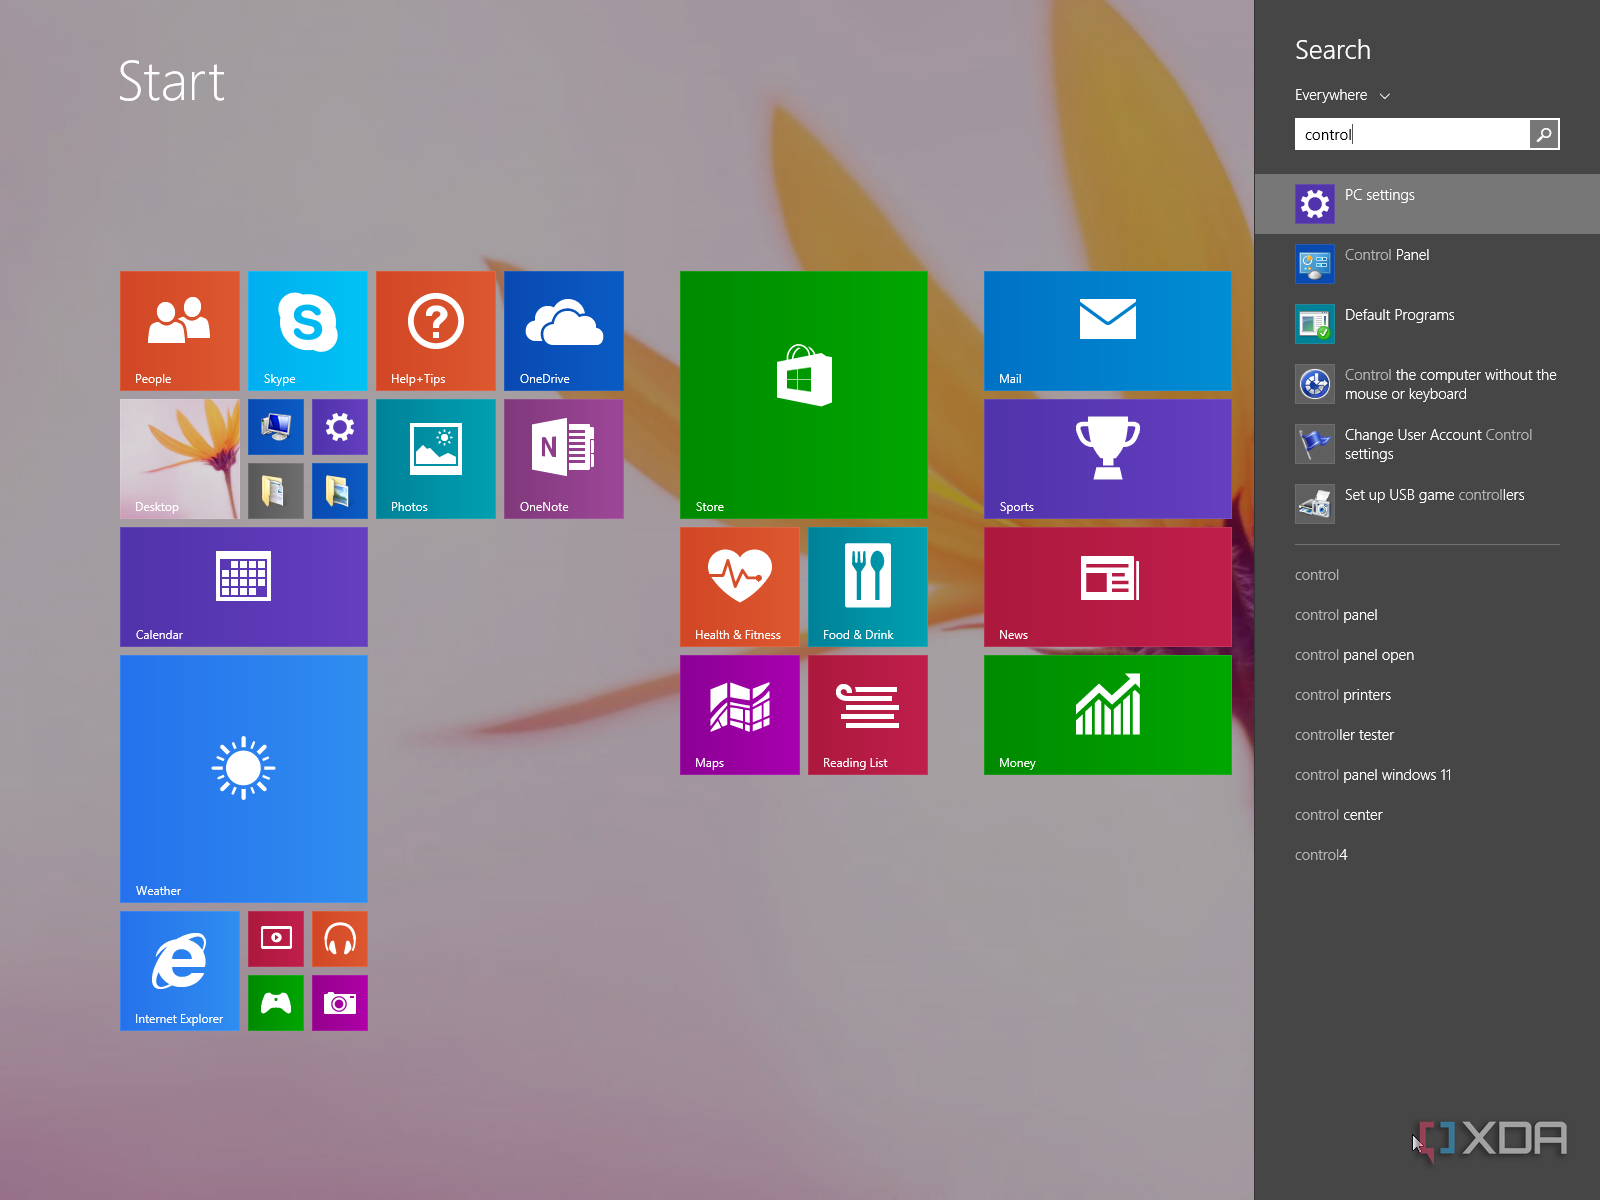Open the Maps tile
Image resolution: width=1600 pixels, height=1200 pixels.
pos(739,714)
